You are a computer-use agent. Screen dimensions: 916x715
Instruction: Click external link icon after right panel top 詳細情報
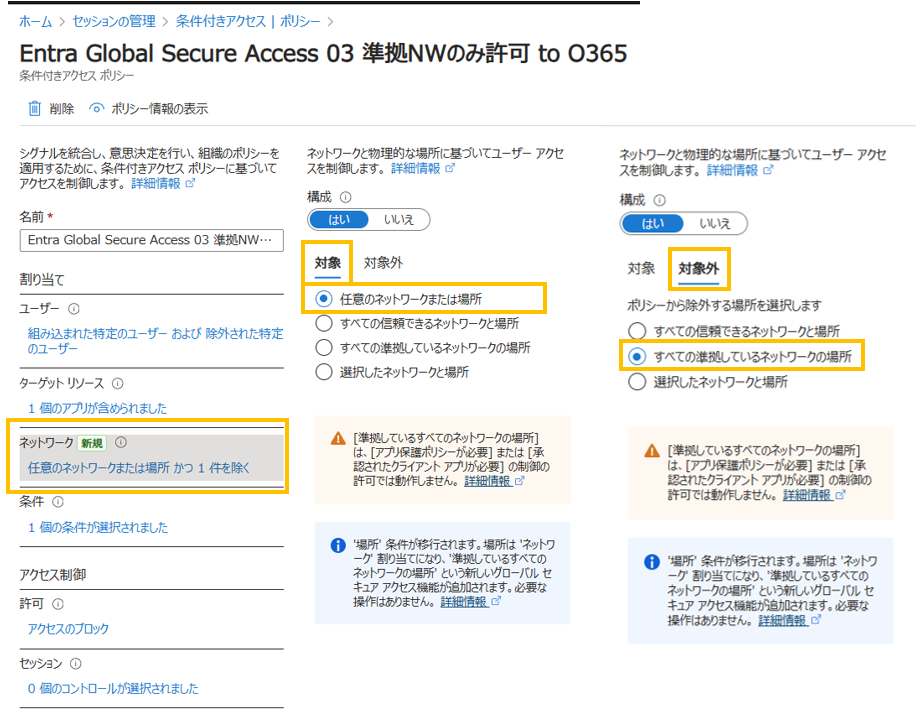click(768, 170)
